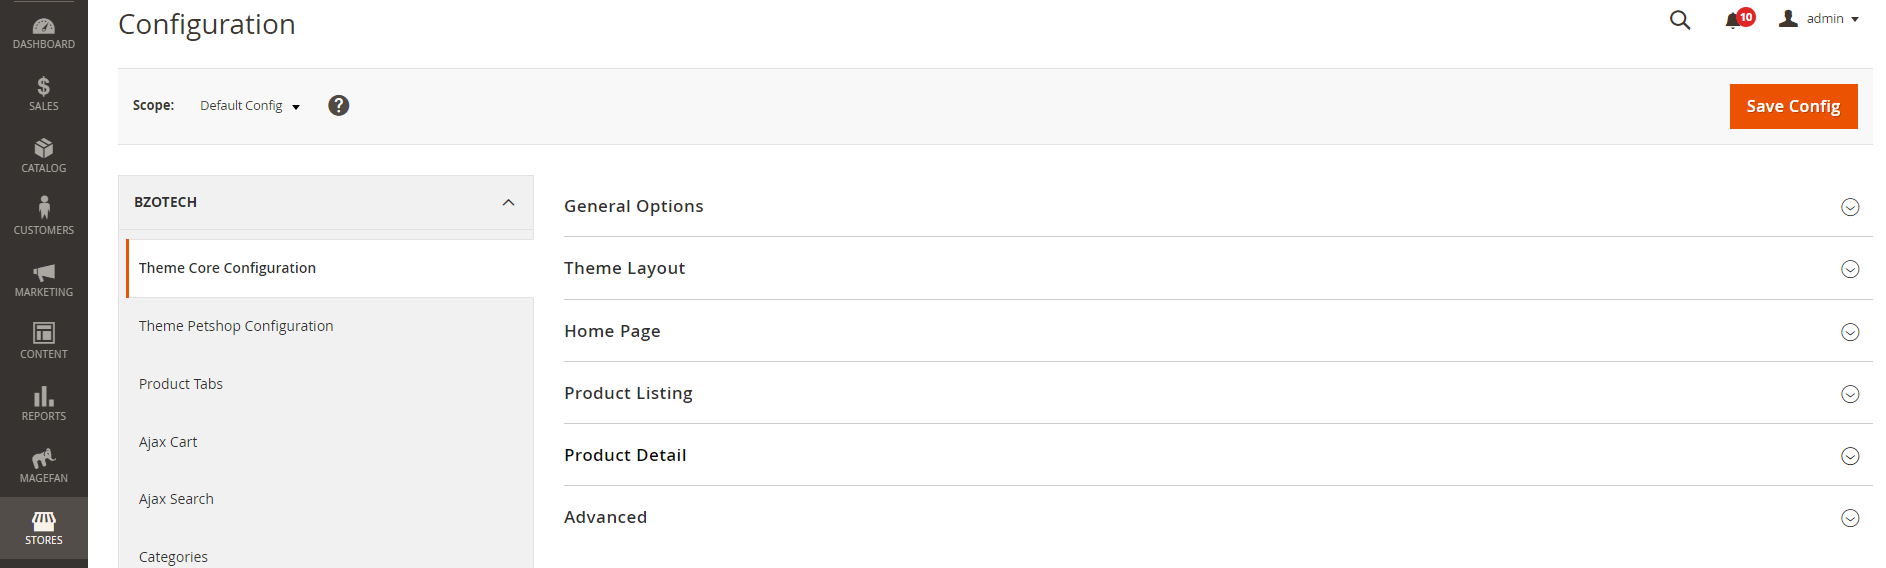Open the Content layout icon menu
1886x568 pixels.
(x=44, y=342)
